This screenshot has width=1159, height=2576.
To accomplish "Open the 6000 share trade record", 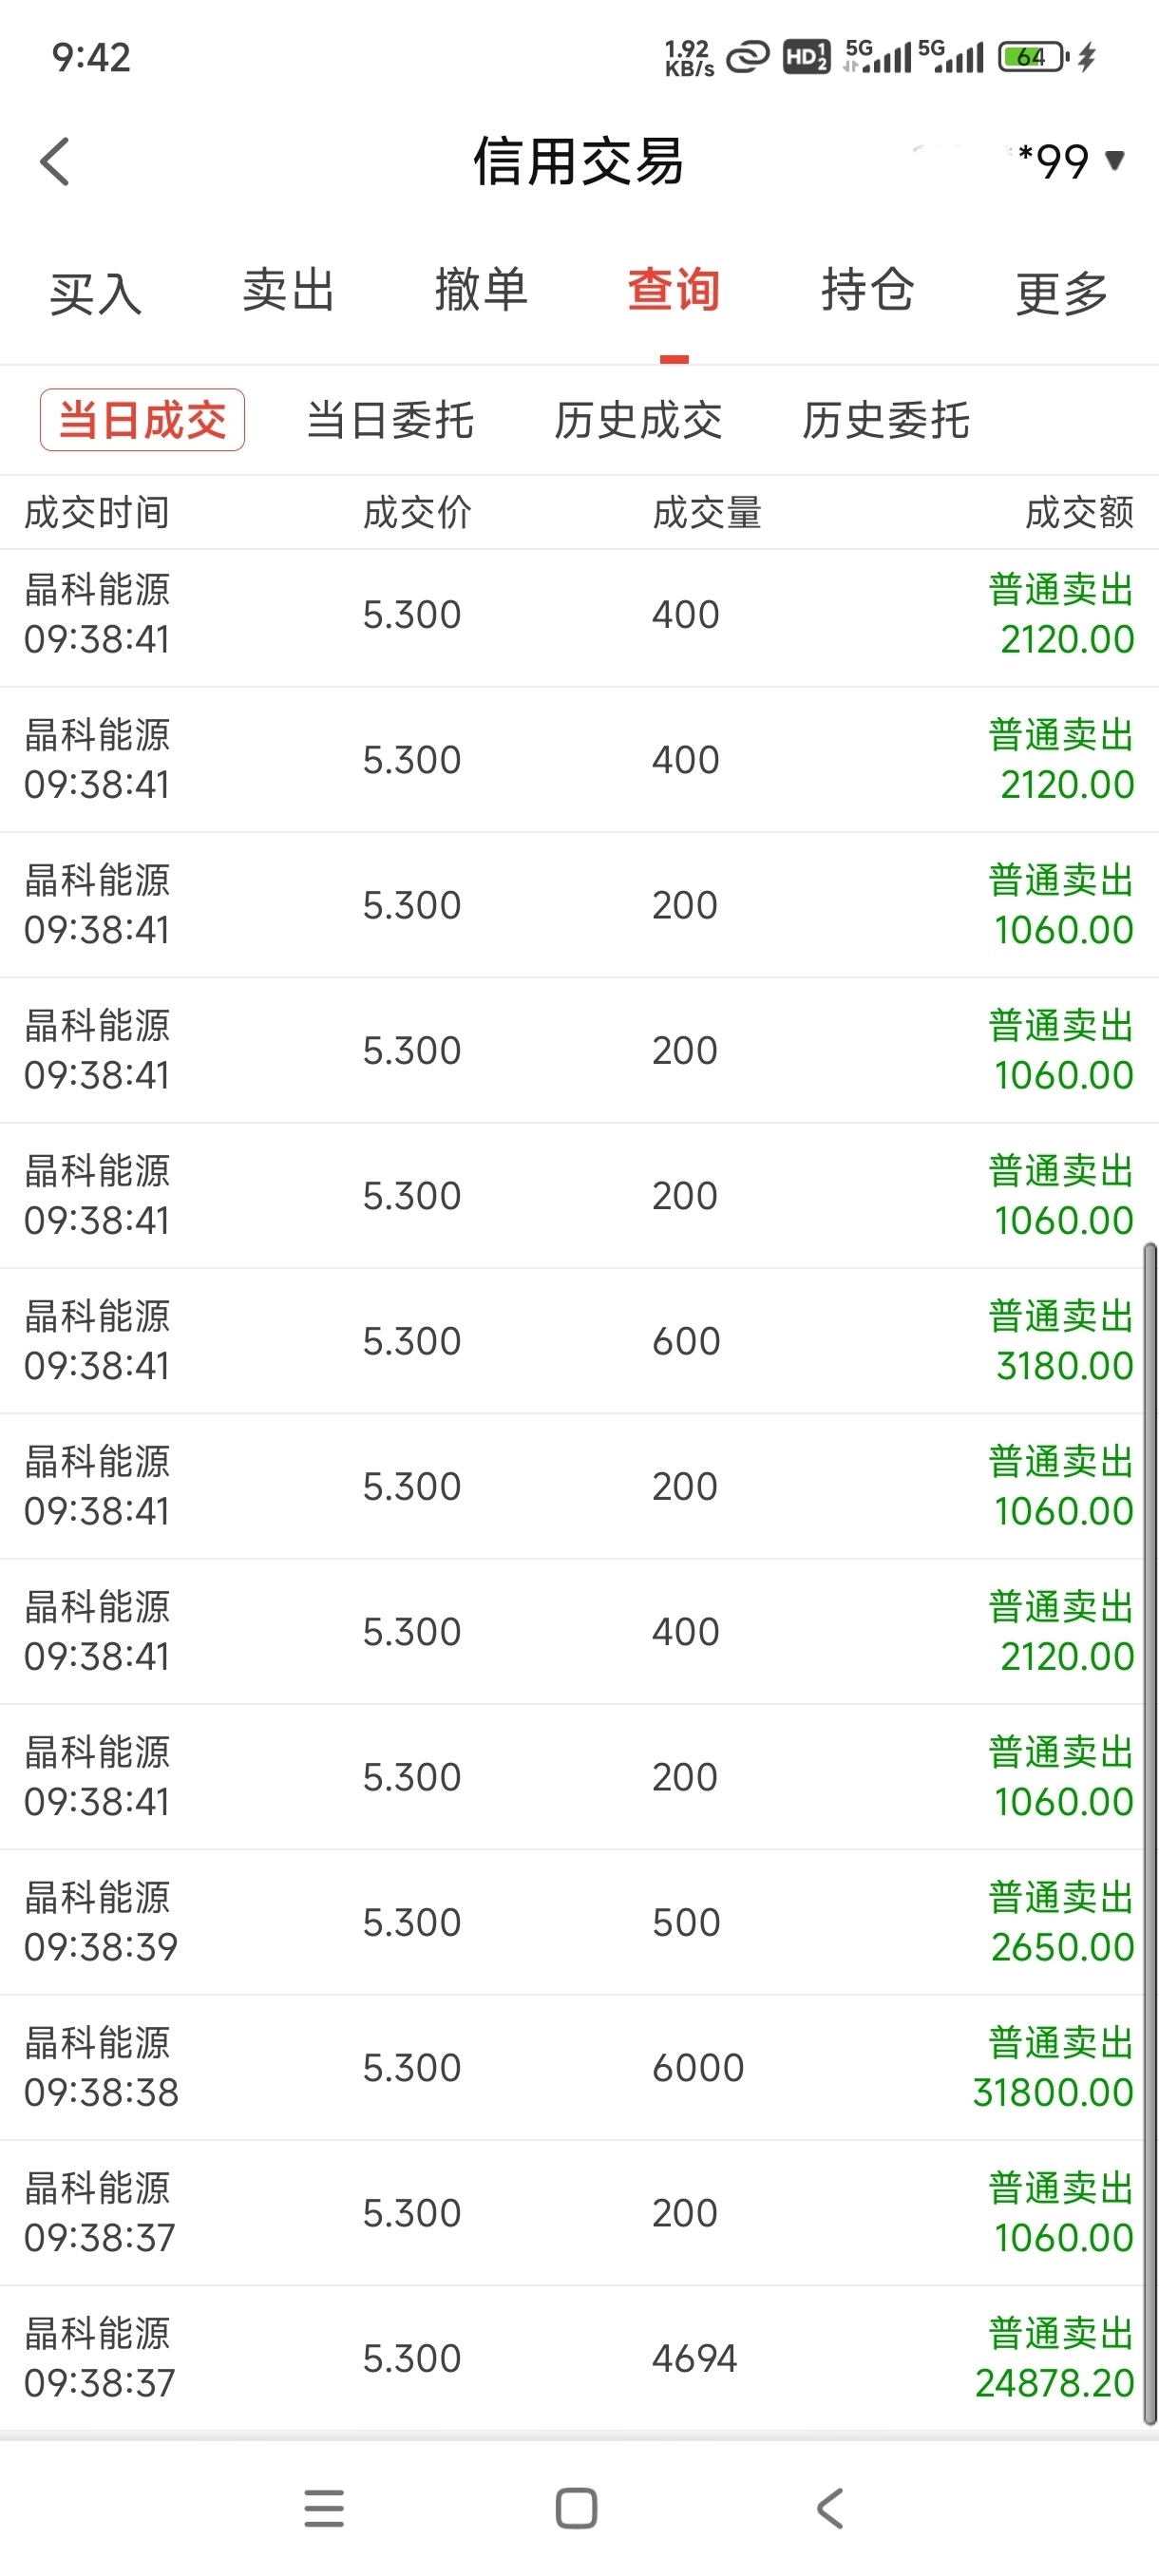I will click(579, 2067).
